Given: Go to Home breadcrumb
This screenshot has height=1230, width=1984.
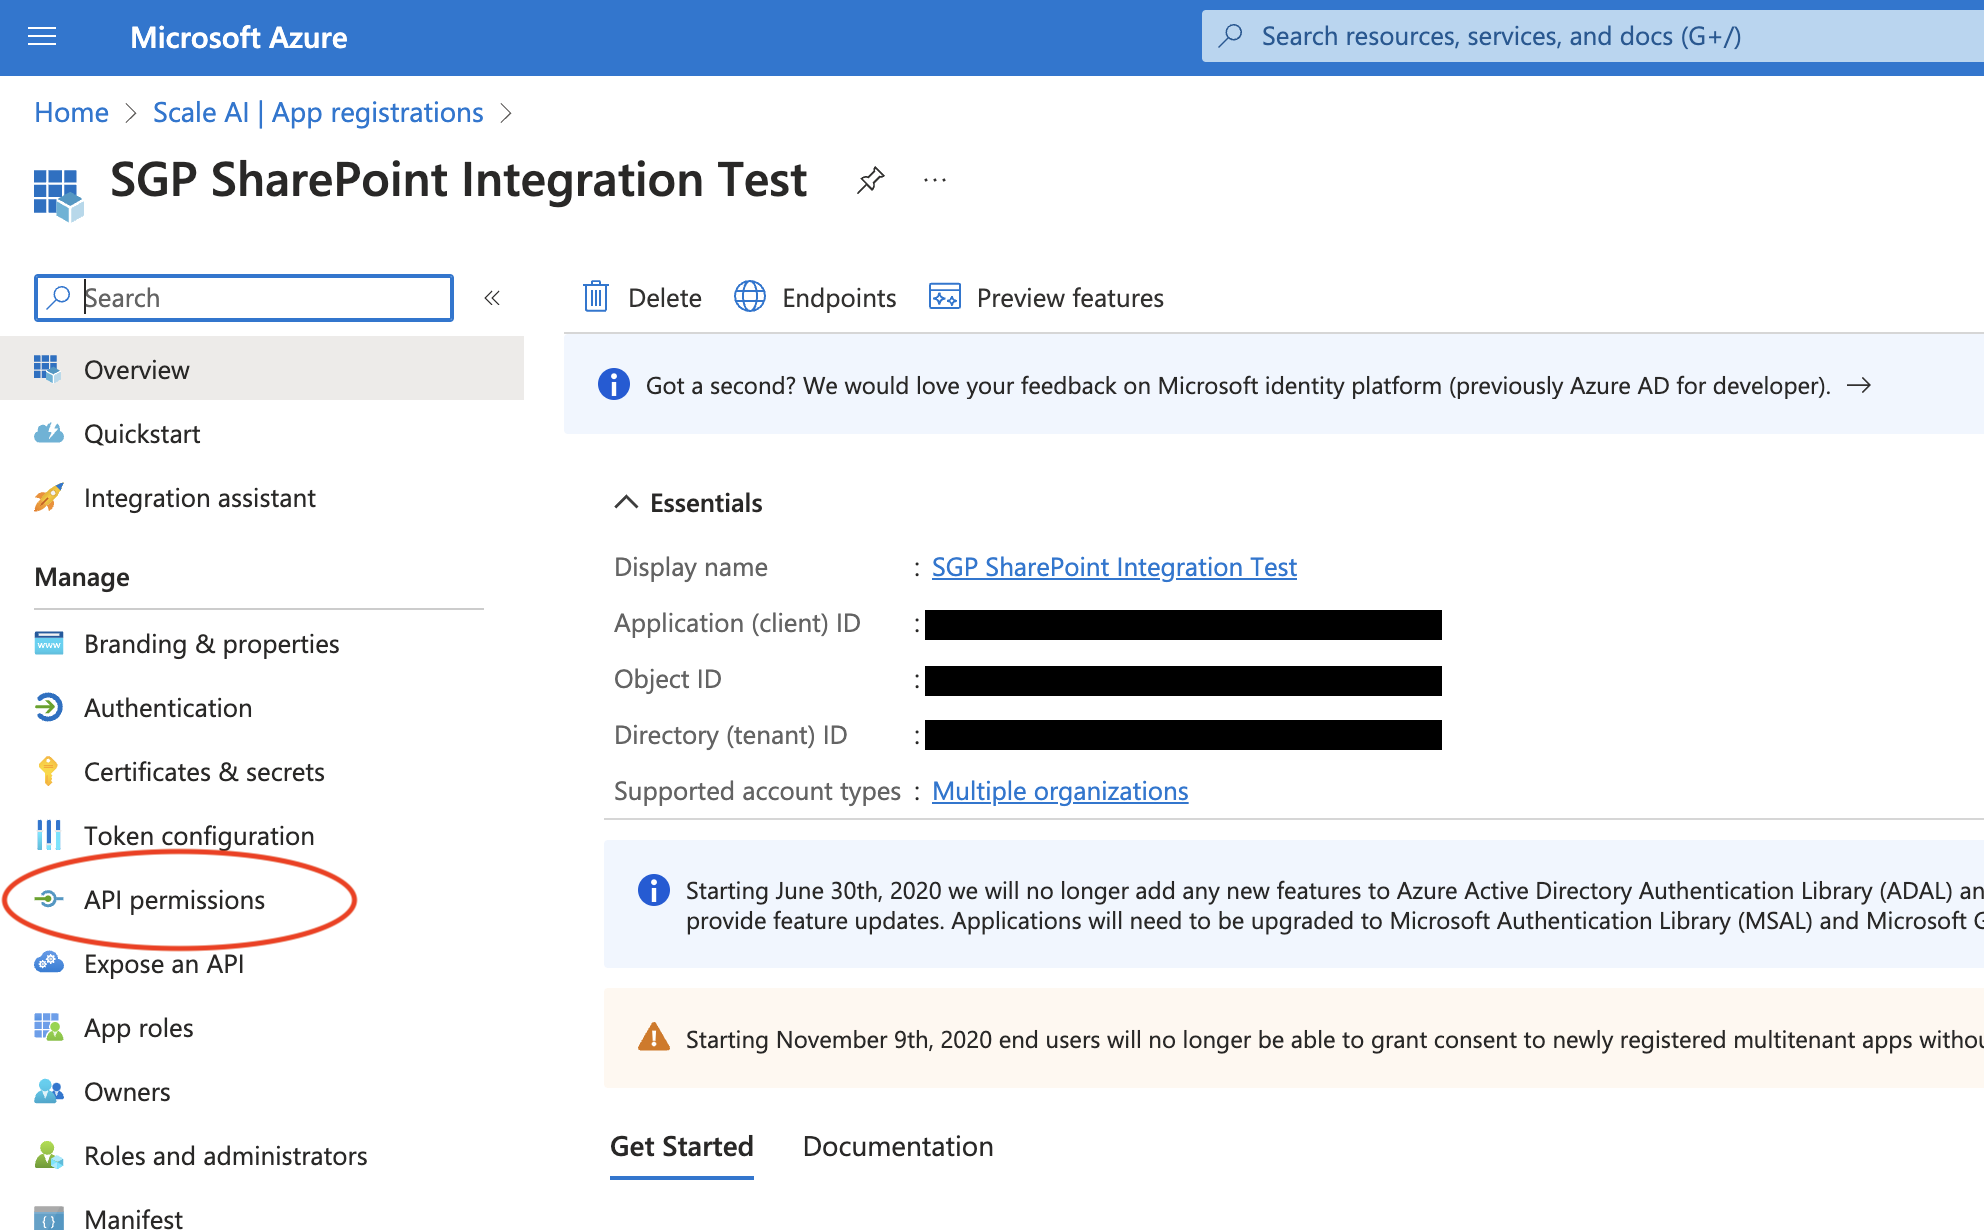Looking at the screenshot, I should tap(71, 112).
